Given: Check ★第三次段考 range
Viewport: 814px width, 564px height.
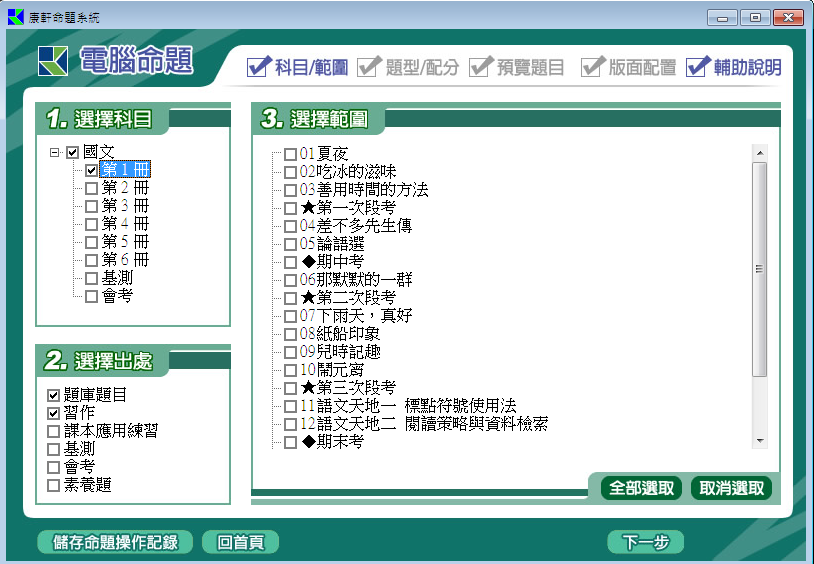Looking at the screenshot, I should tap(290, 388).
